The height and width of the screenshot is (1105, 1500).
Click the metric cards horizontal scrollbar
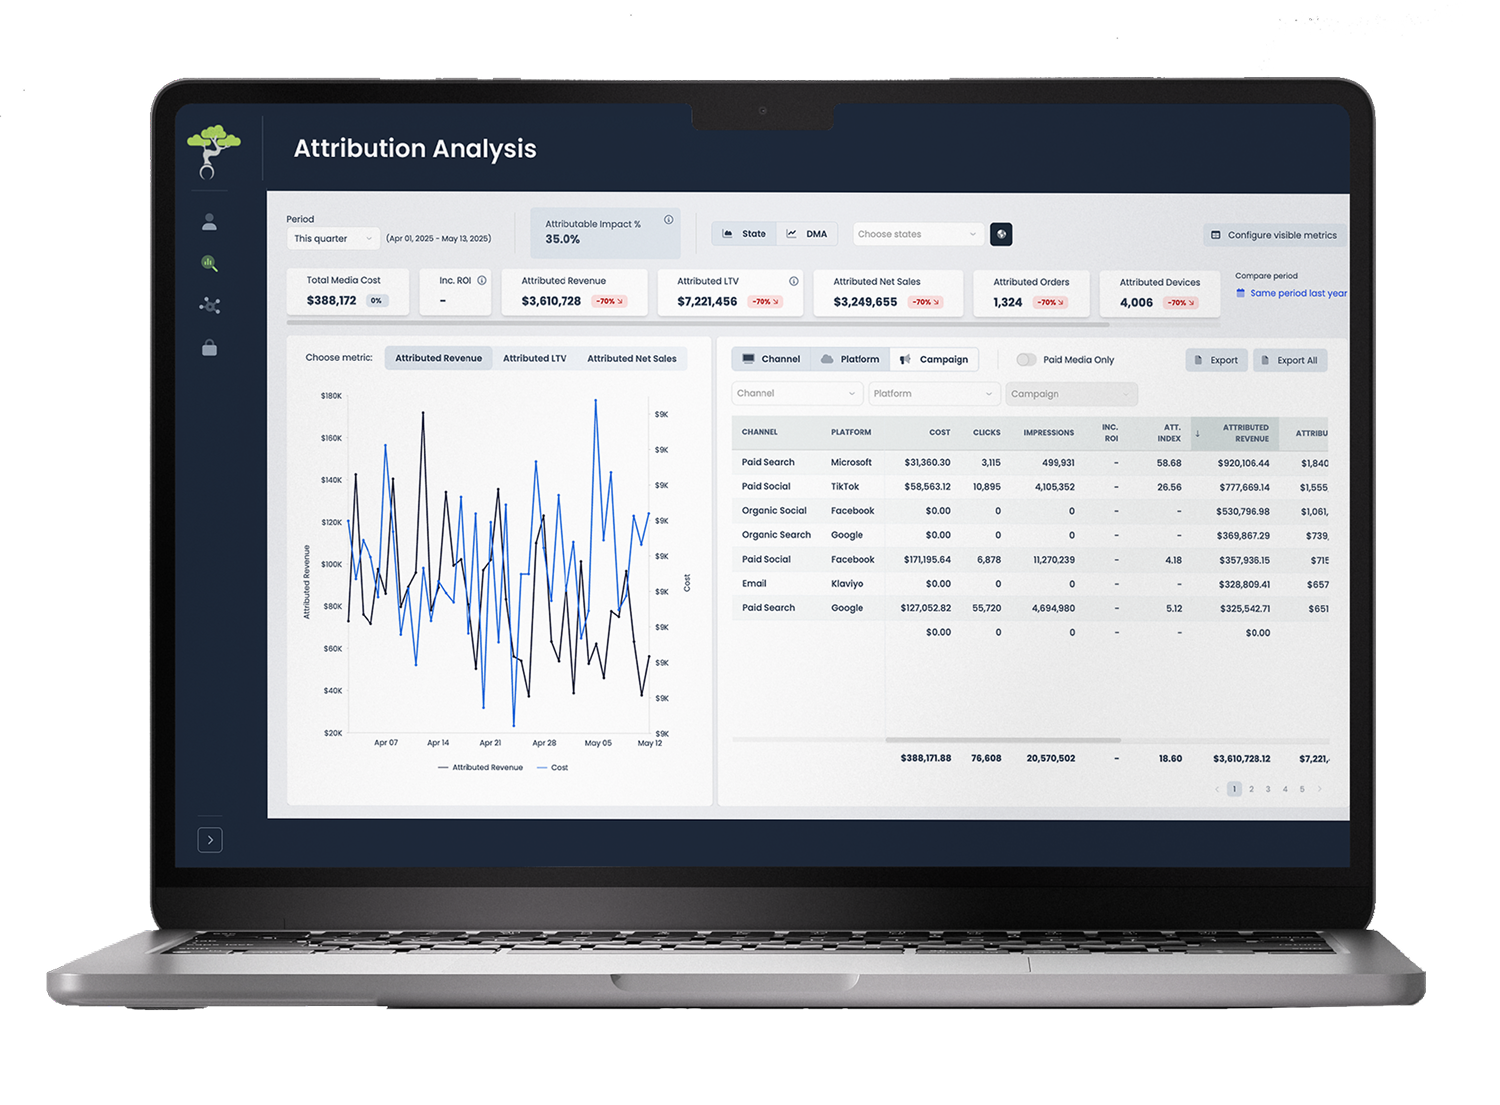698,324
